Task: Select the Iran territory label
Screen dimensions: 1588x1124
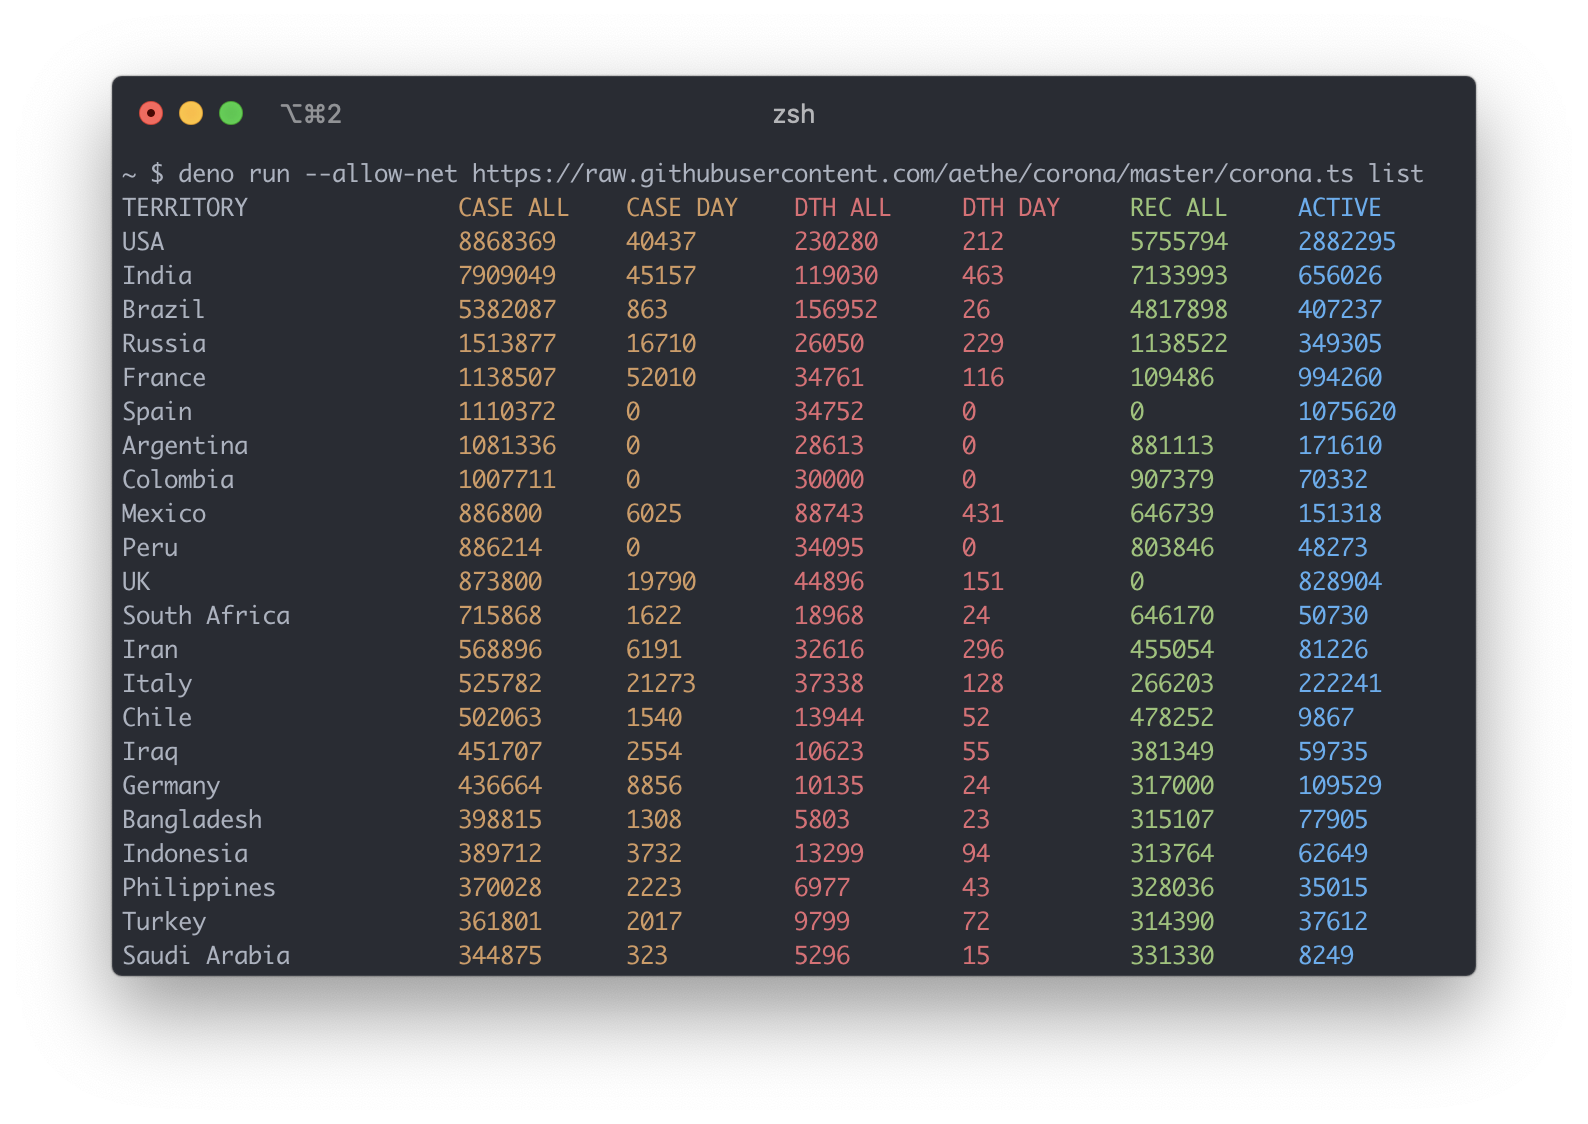Action: (150, 650)
